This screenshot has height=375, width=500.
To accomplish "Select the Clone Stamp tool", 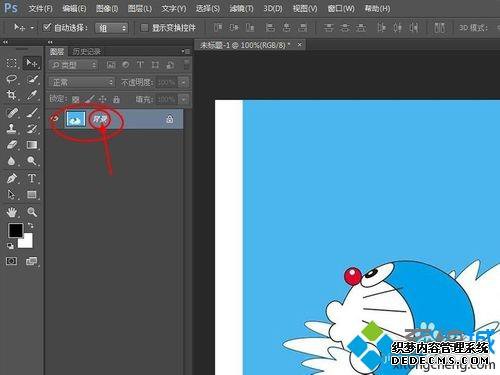I will 12,128.
